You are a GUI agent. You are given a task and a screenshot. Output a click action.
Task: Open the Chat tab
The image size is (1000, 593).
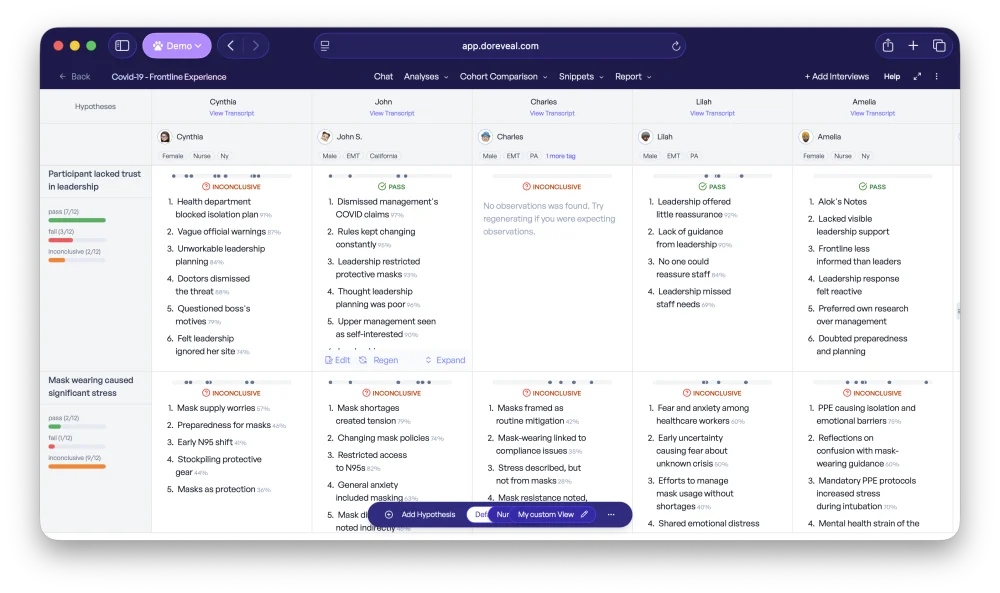(x=383, y=77)
